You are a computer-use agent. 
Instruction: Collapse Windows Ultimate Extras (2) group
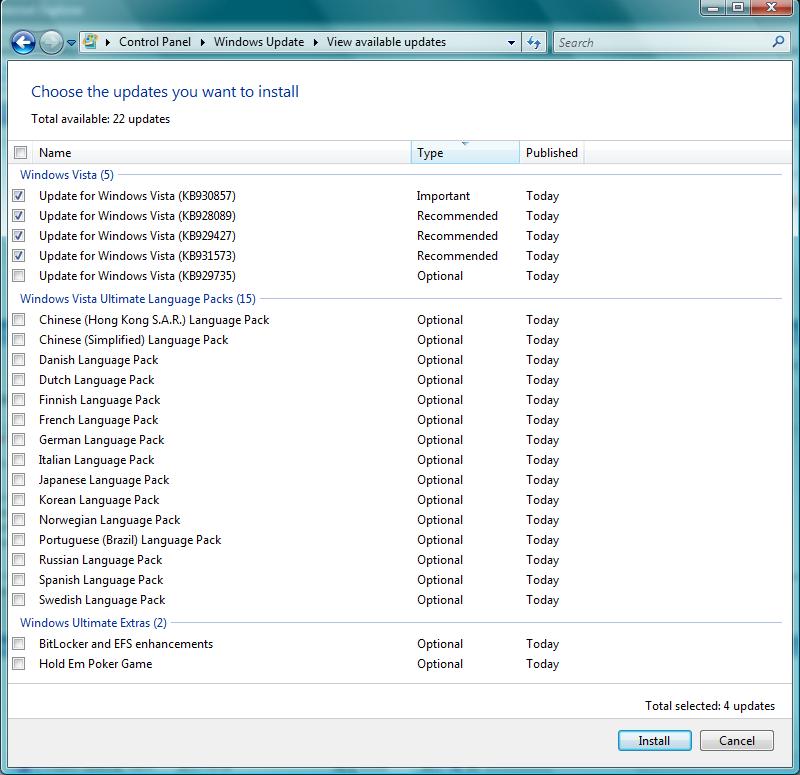pyautogui.click(x=93, y=622)
